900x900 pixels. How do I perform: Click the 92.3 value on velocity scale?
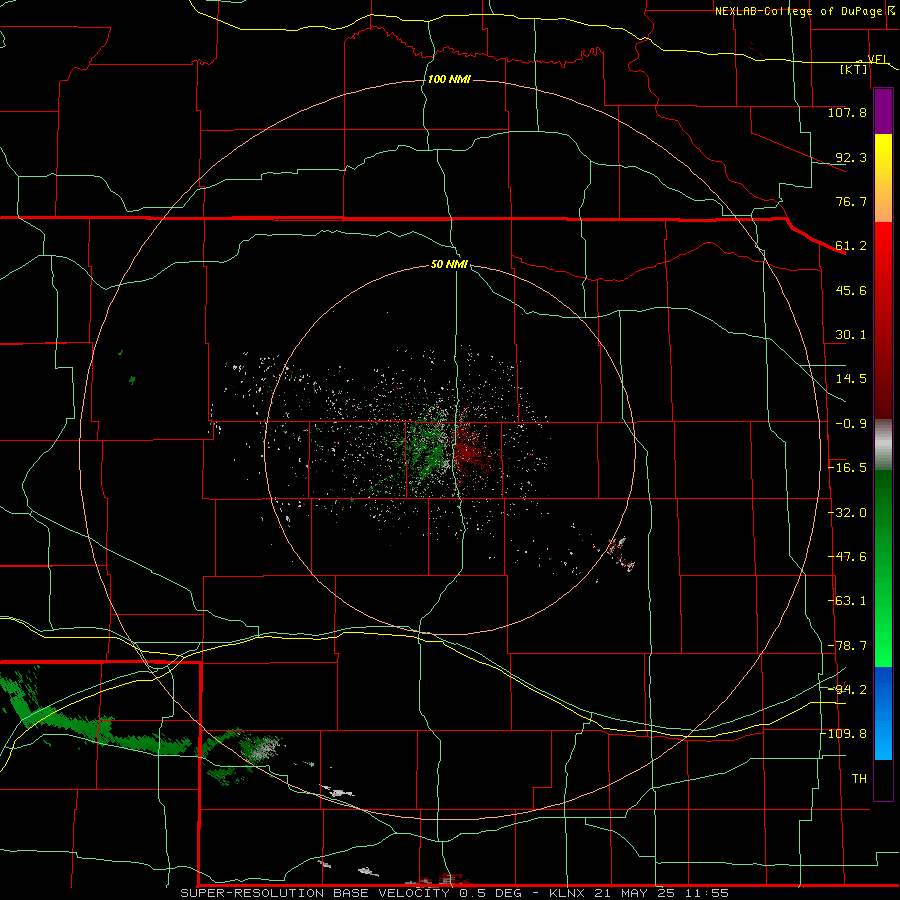(851, 157)
